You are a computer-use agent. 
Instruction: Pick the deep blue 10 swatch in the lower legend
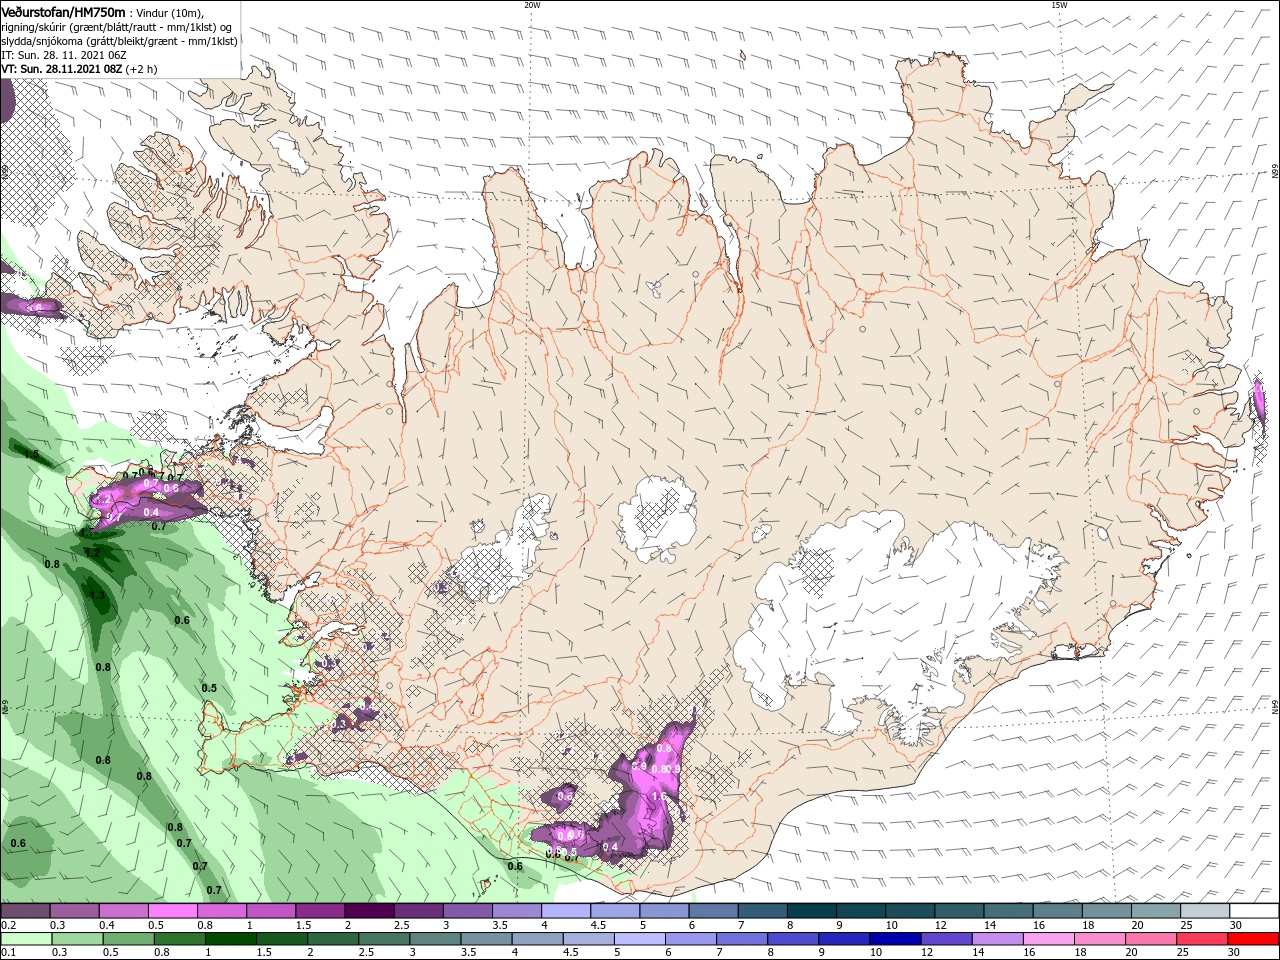pos(896,939)
